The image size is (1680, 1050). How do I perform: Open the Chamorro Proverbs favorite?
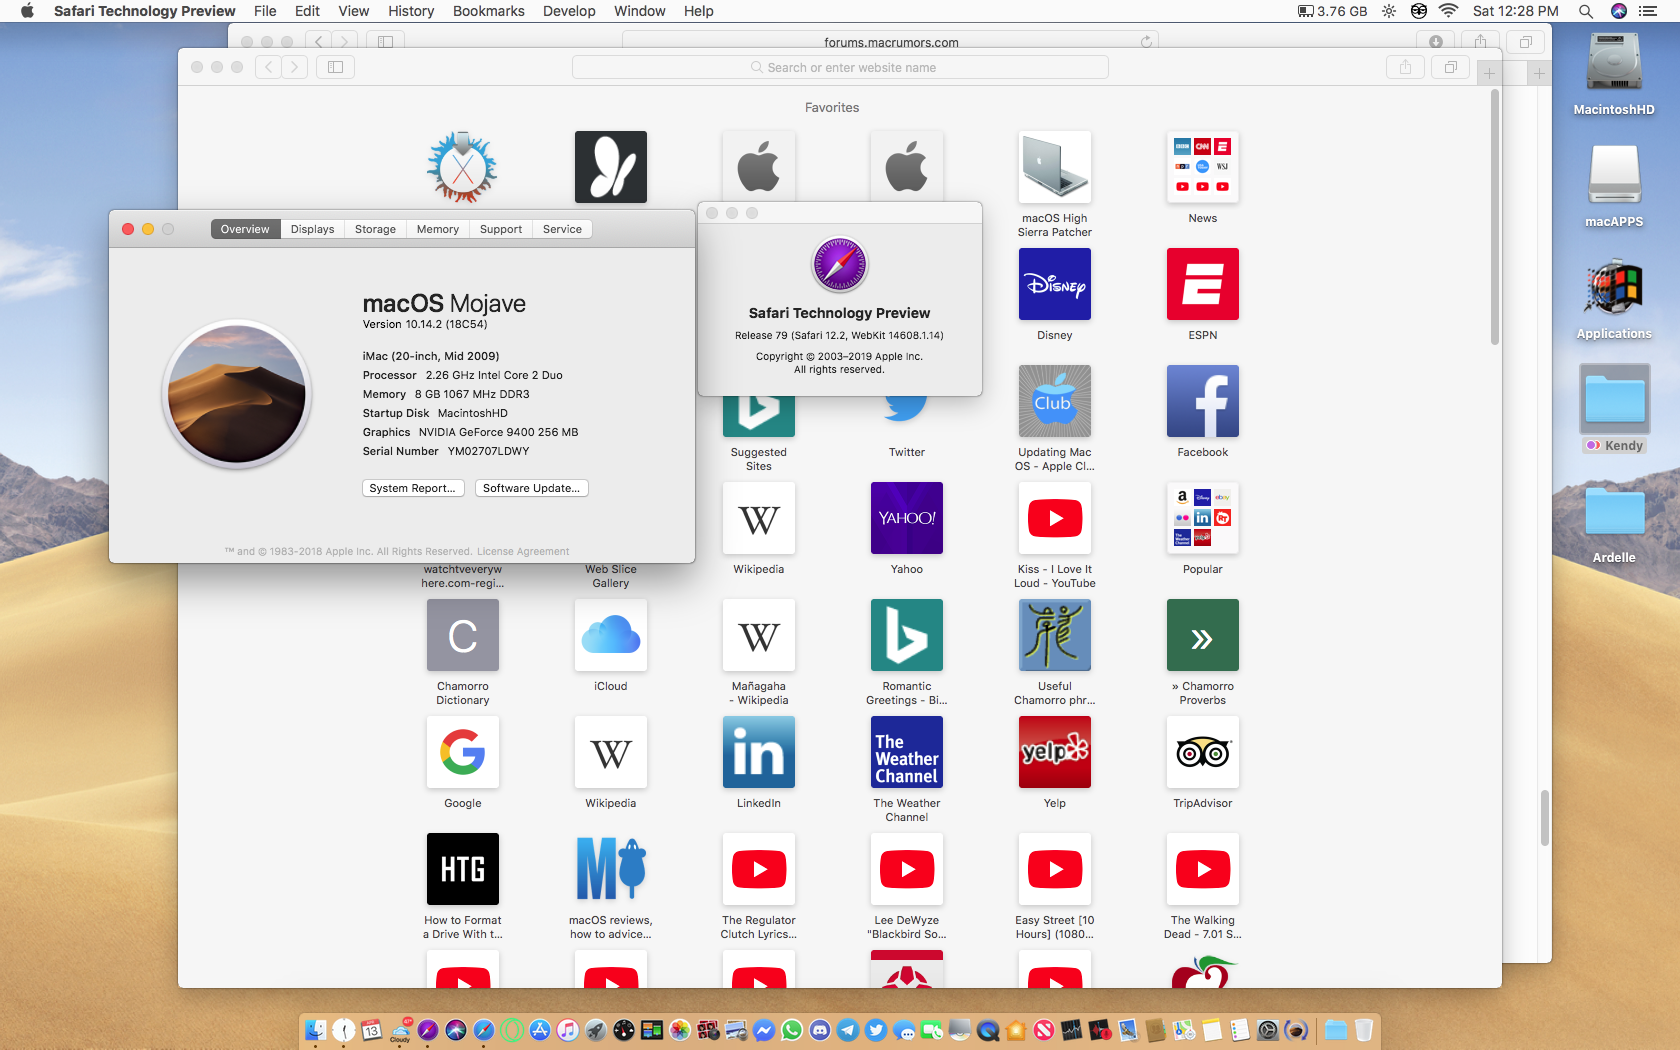click(x=1202, y=635)
